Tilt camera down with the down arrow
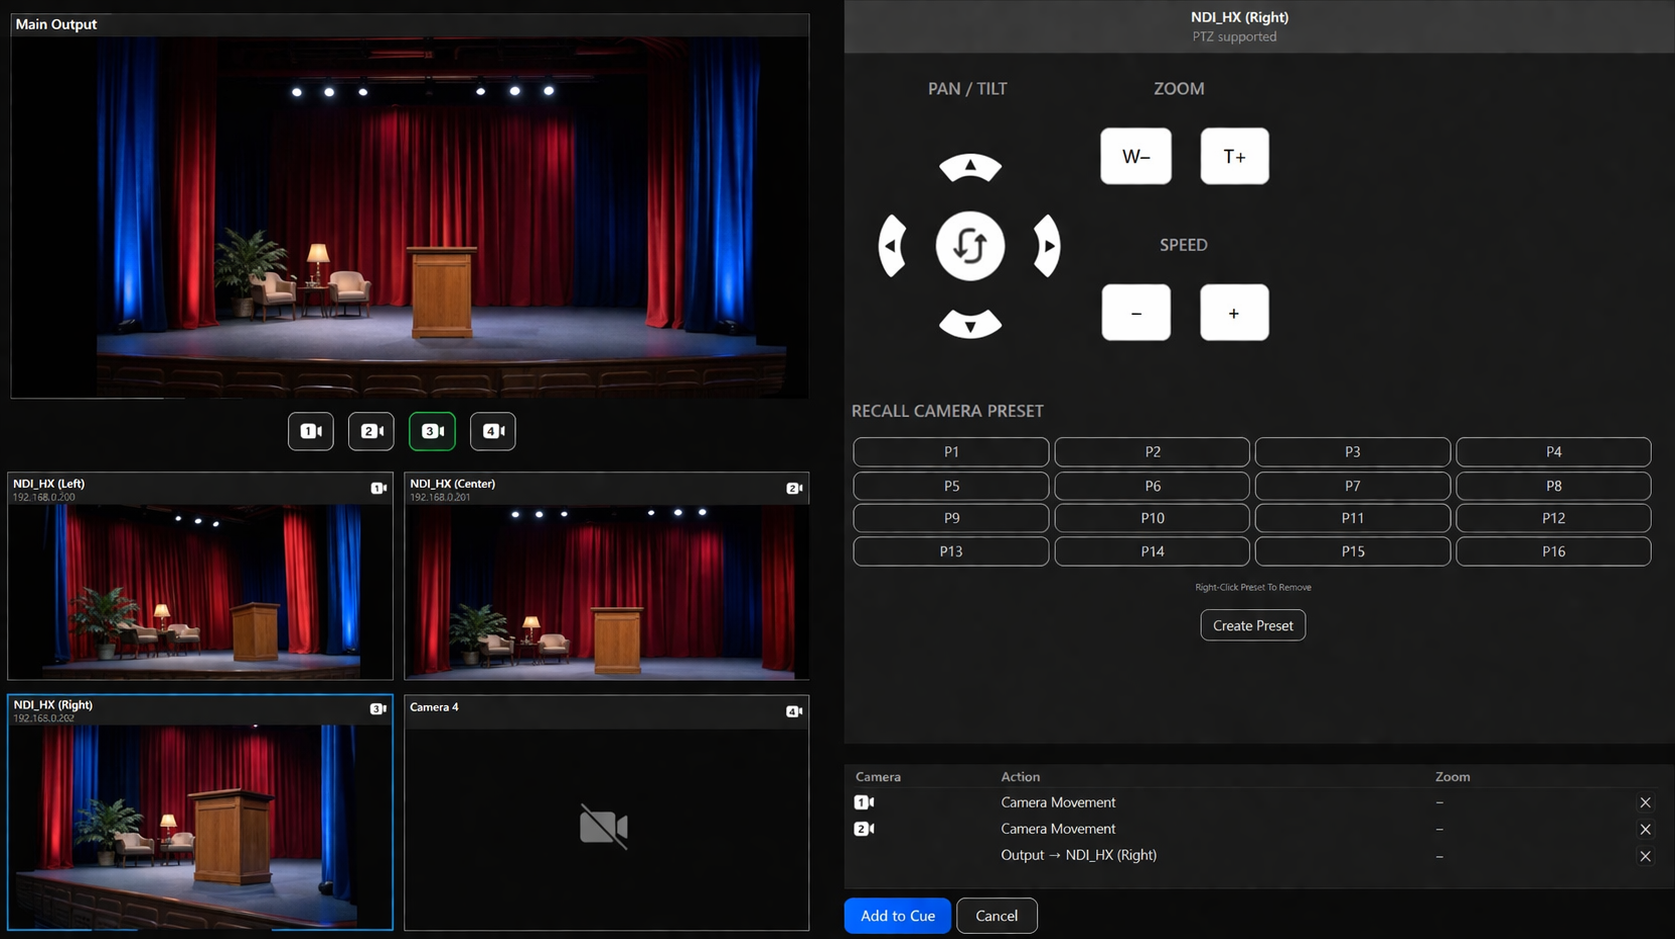This screenshot has width=1675, height=939. [969, 324]
